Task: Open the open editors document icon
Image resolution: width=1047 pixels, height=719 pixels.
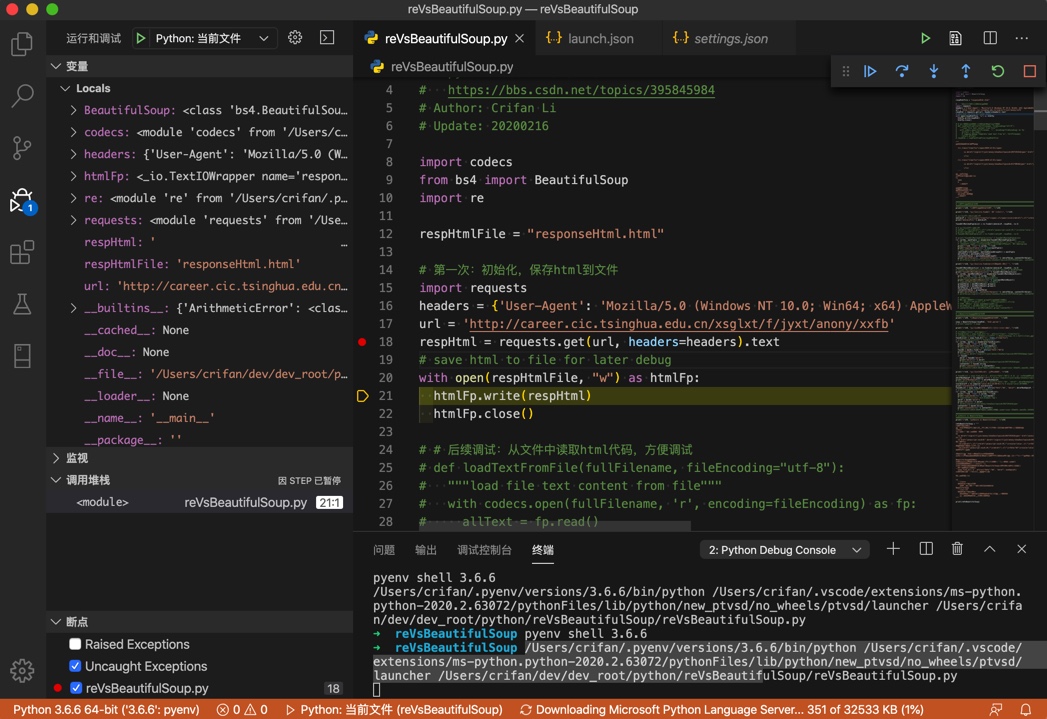Action: point(956,39)
